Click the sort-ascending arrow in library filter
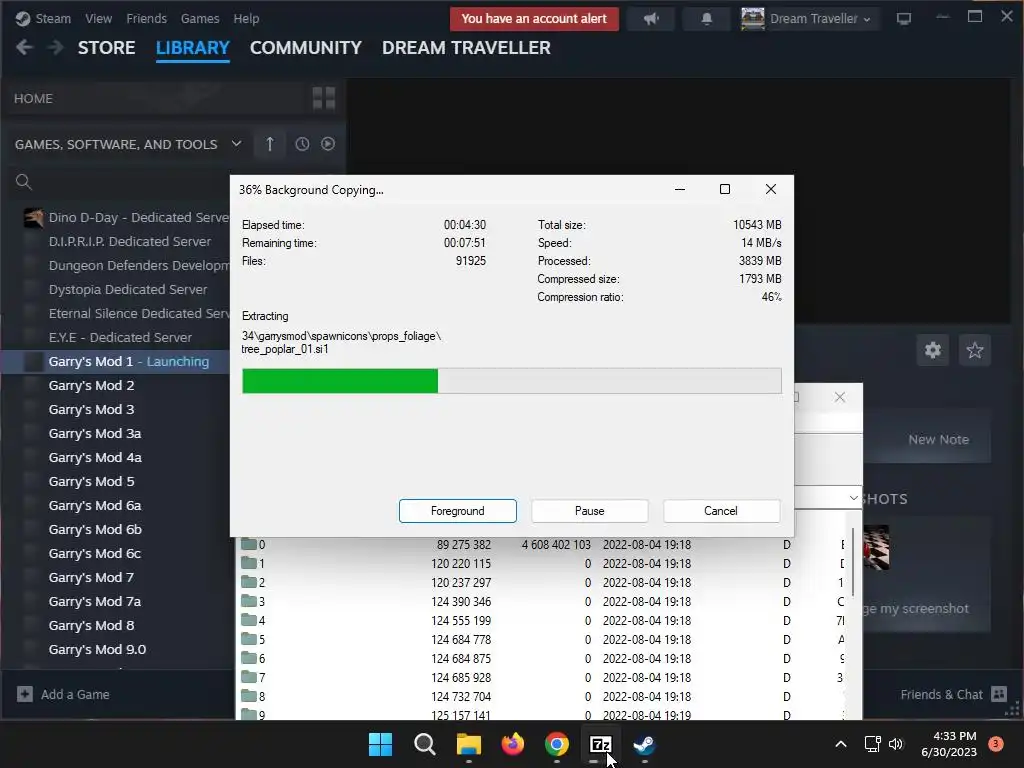Viewport: 1024px width, 768px height. 270,144
